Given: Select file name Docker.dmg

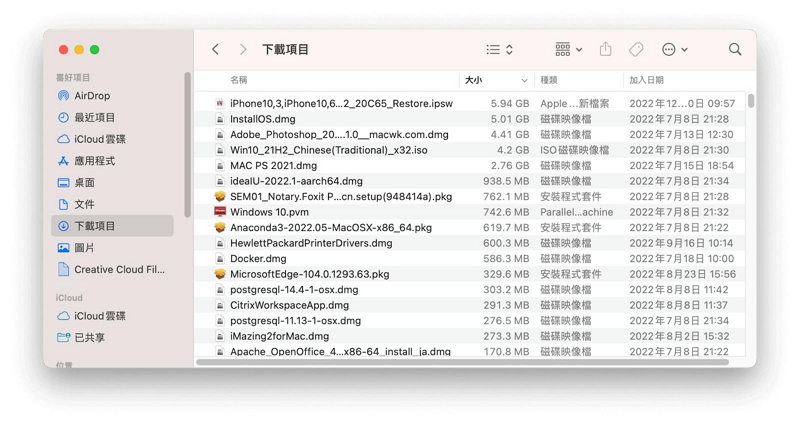Looking at the screenshot, I should click(258, 259).
